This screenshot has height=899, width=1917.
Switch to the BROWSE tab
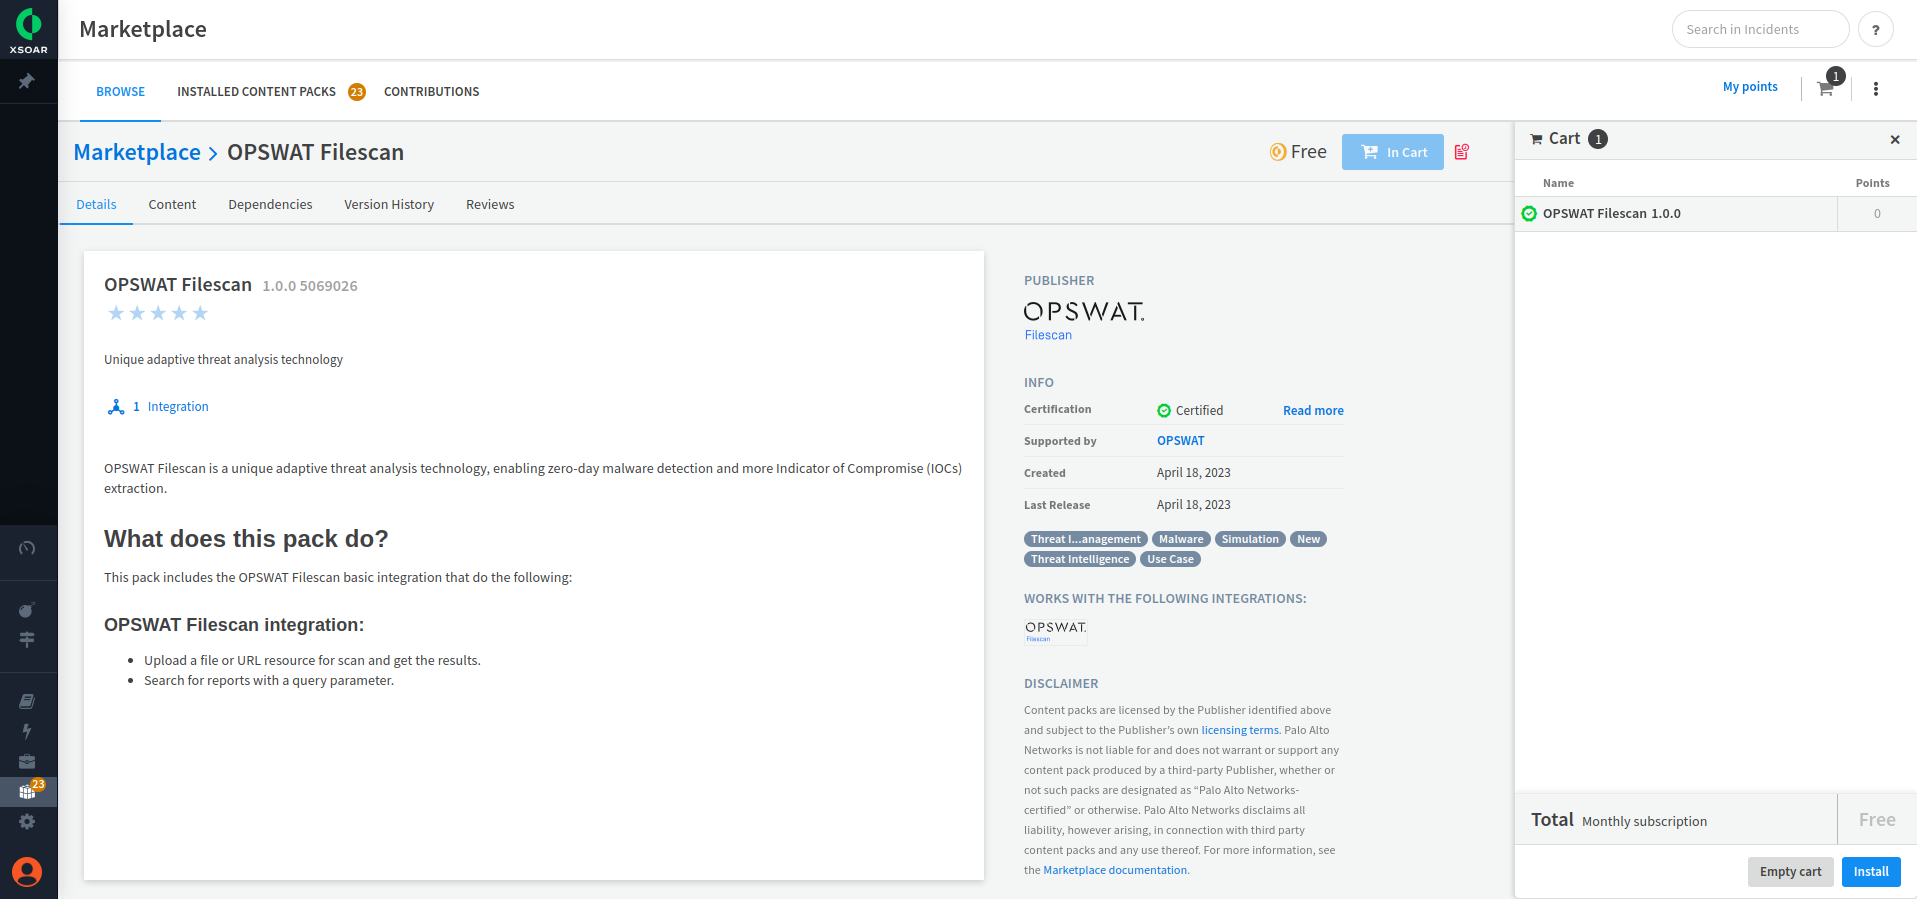point(121,91)
